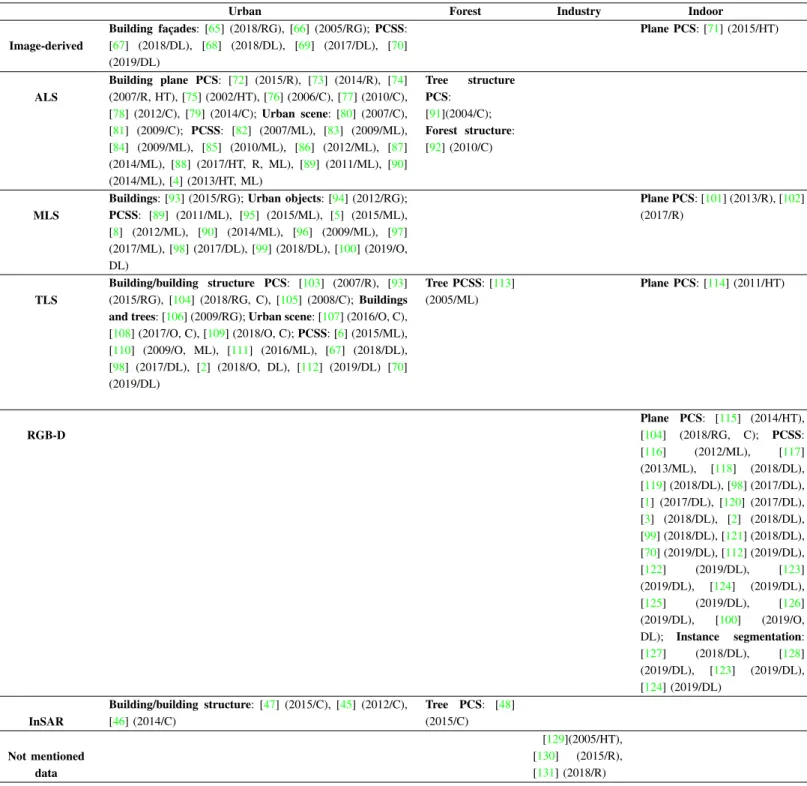Viewport: 807px width, 786px height.
Task: Open reference [71] under Indoor Plane PCS
Action: (x=713, y=29)
